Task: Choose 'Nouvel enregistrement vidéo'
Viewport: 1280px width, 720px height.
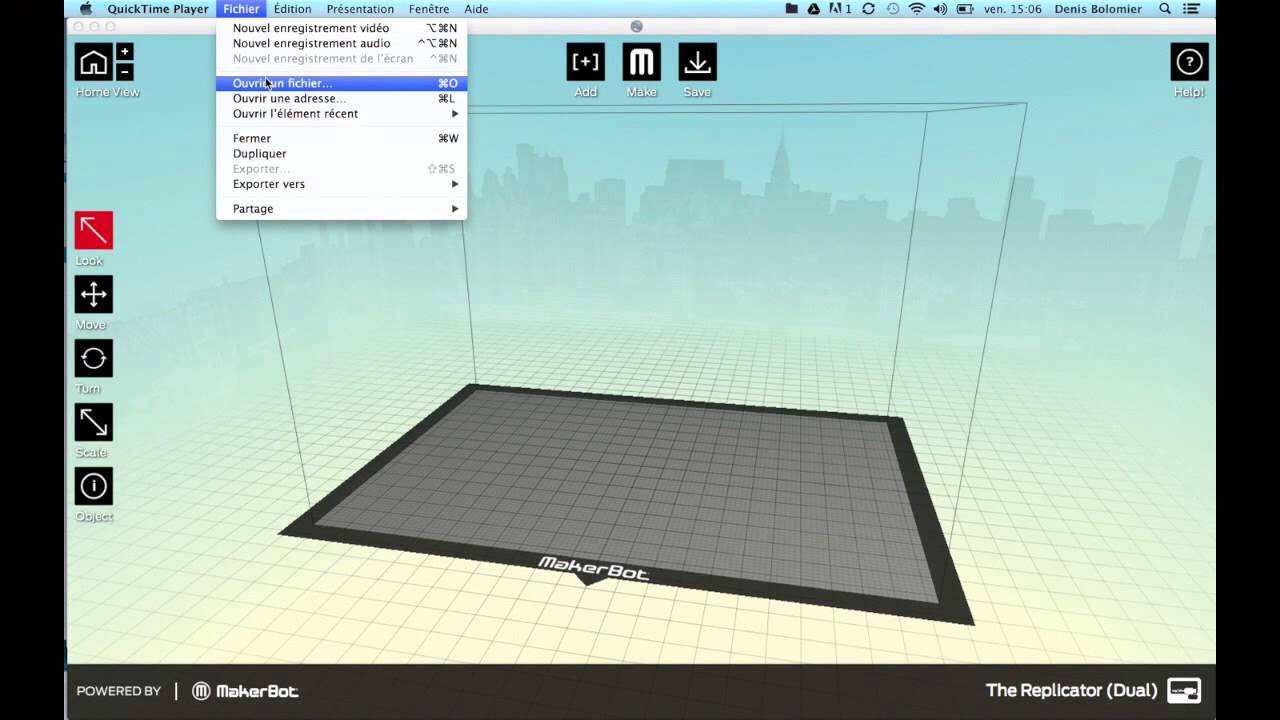Action: click(x=341, y=28)
